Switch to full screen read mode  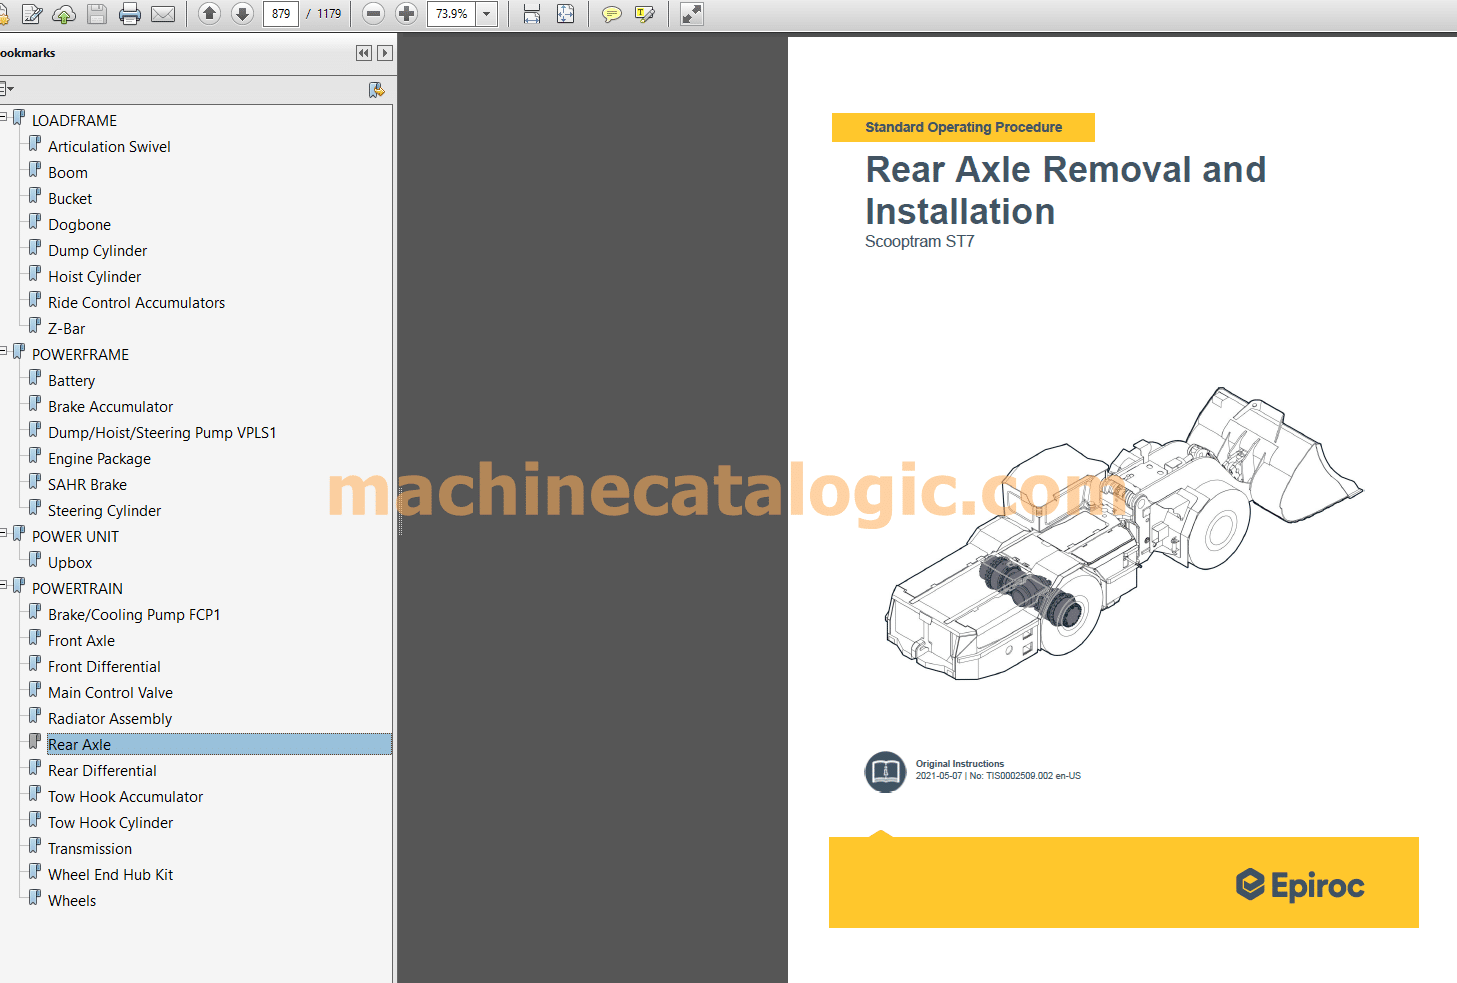tap(691, 14)
